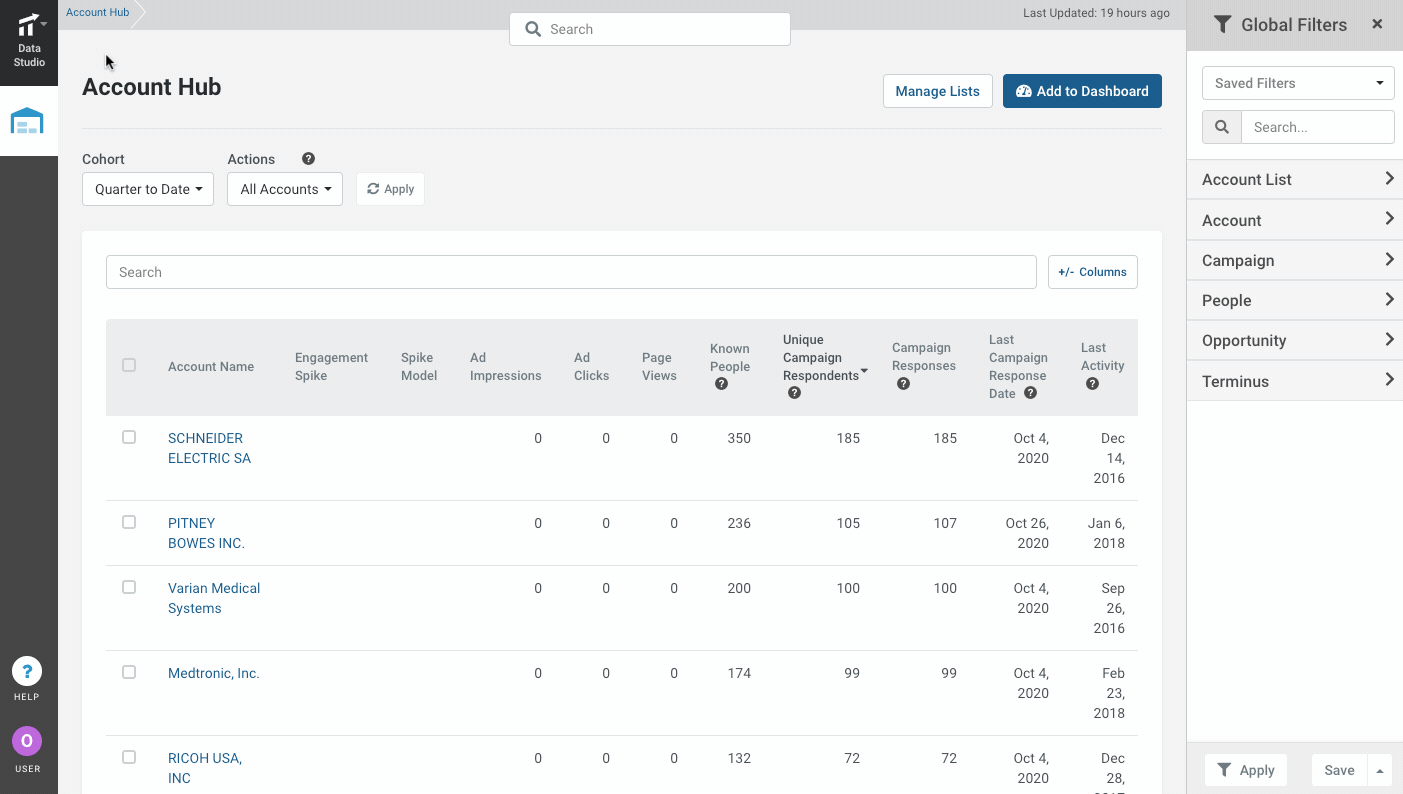1403x794 pixels.
Task: Expand the Campaign filter section
Action: click(1295, 260)
